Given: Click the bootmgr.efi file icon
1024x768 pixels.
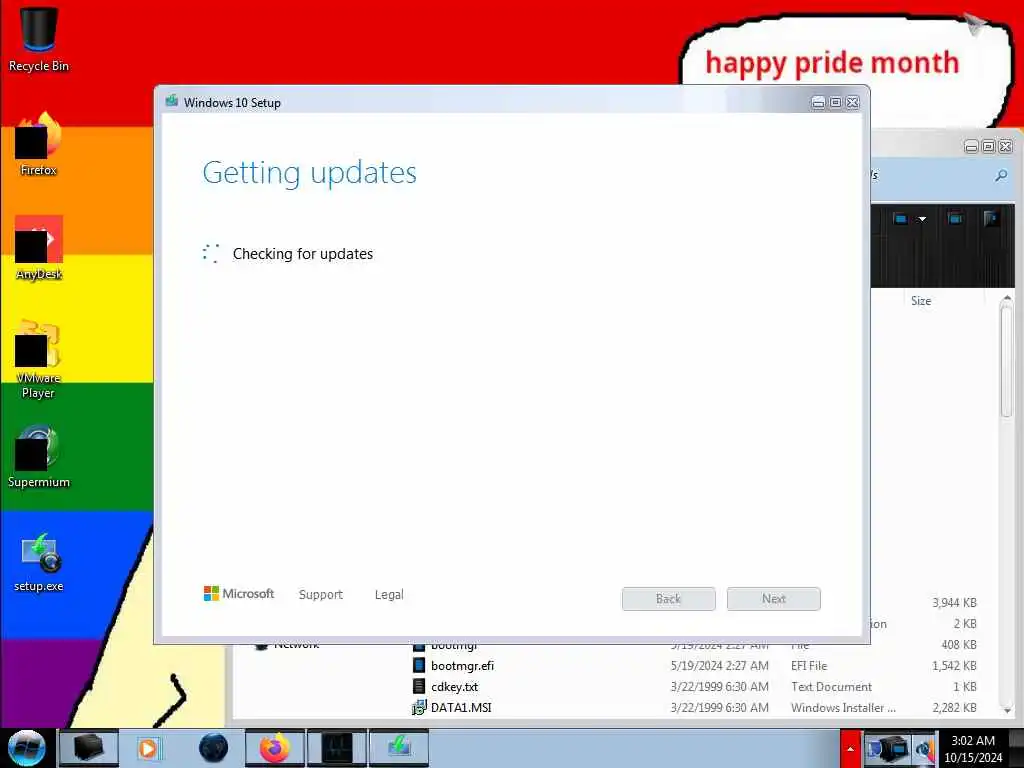Looking at the screenshot, I should click(x=419, y=665).
